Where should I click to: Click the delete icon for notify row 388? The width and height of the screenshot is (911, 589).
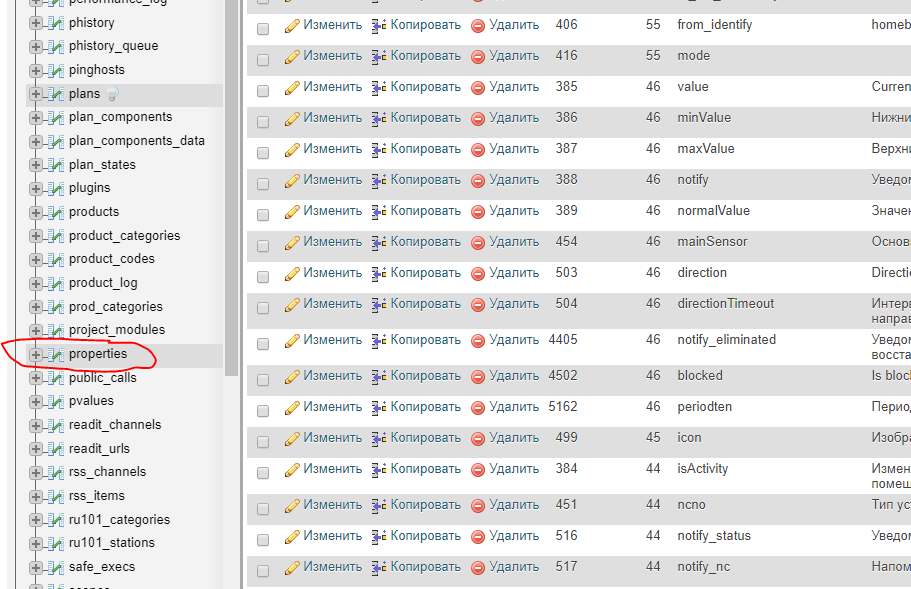click(478, 181)
